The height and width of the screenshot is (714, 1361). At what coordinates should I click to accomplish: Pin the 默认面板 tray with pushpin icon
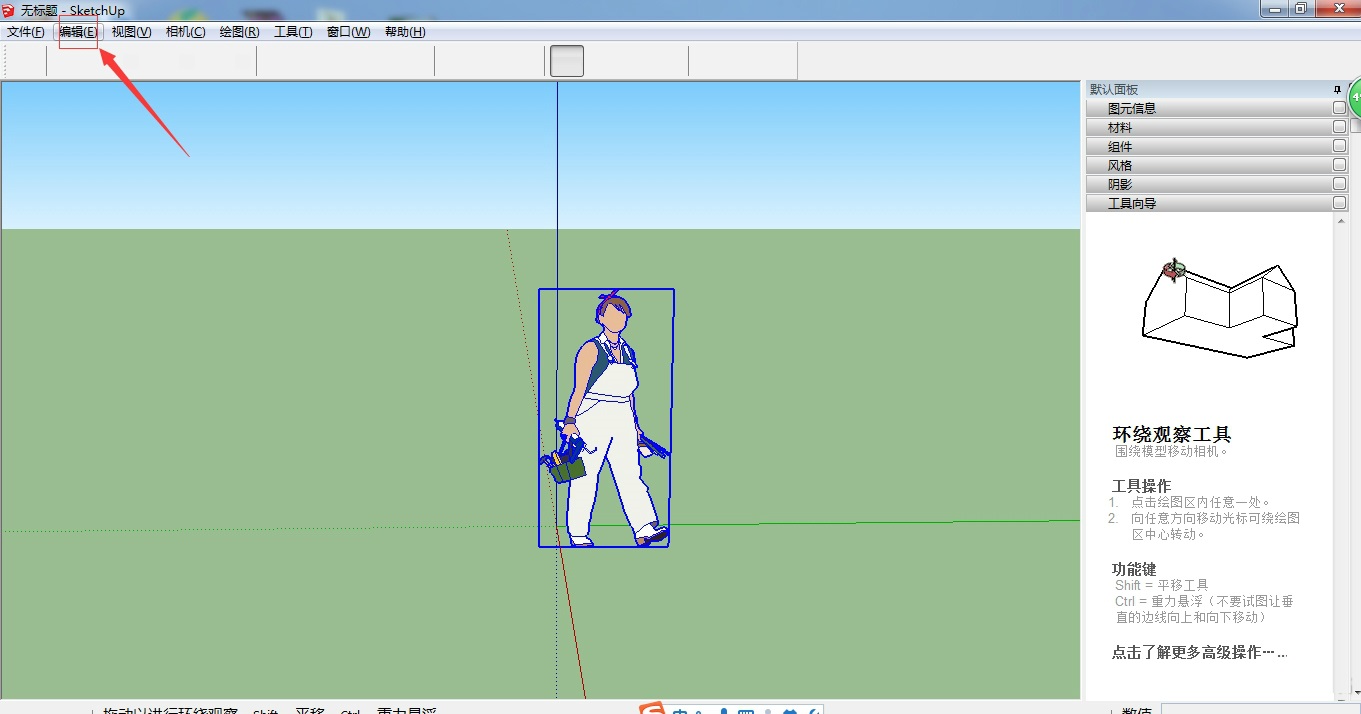[x=1337, y=90]
